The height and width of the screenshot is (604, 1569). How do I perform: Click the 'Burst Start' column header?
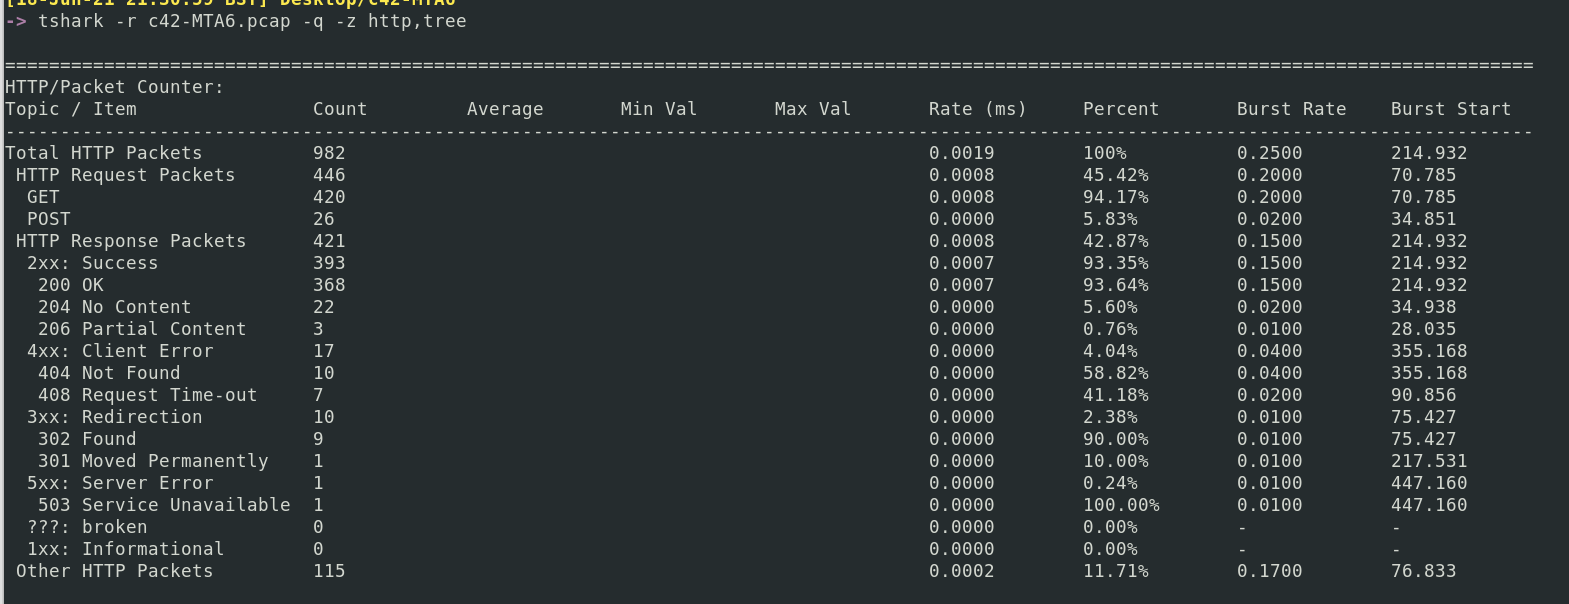click(x=1450, y=109)
